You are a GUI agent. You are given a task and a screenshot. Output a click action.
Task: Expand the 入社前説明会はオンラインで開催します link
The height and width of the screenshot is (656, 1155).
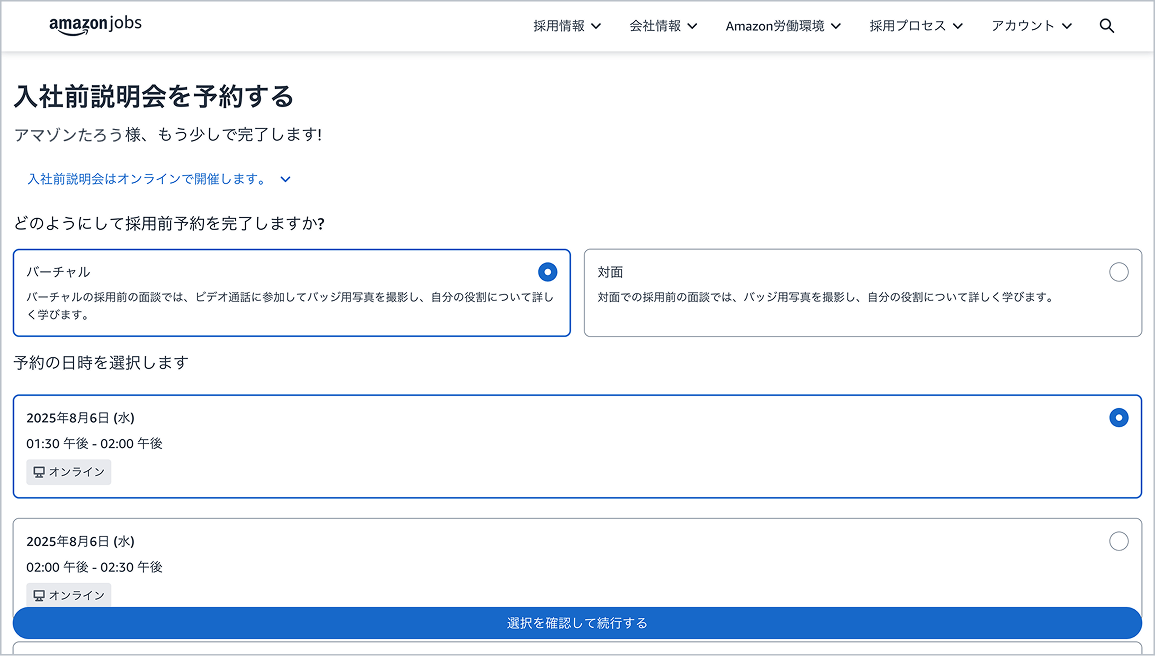pyautogui.click(x=147, y=179)
